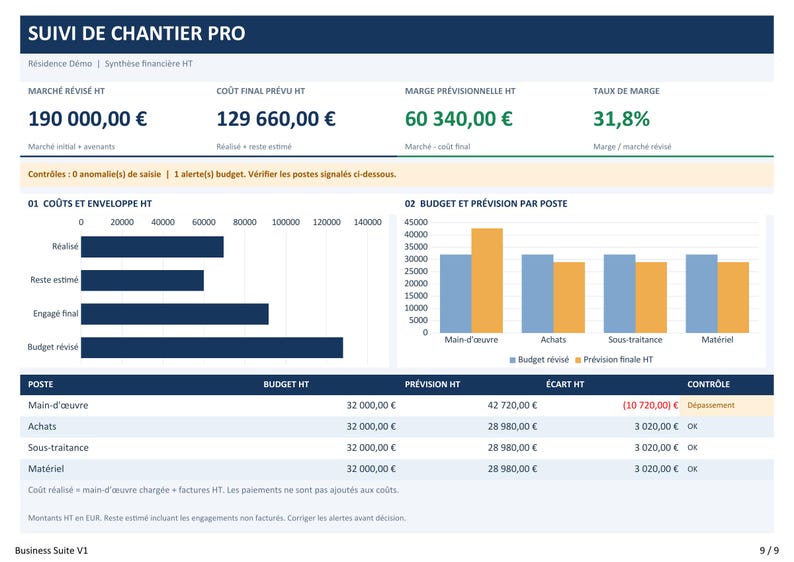Select the Main-d'œuvre table row name

[58, 406]
